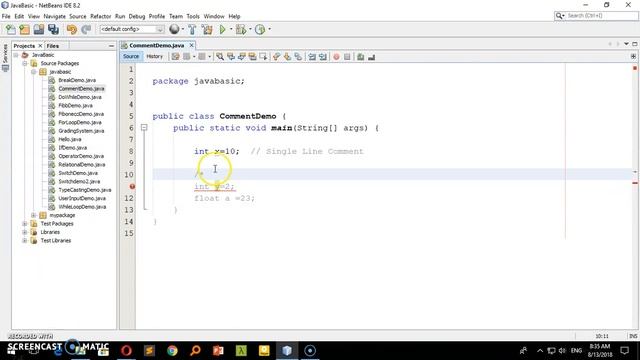Collapse the main method code fold
640x360 pixels.
[x=144, y=128]
